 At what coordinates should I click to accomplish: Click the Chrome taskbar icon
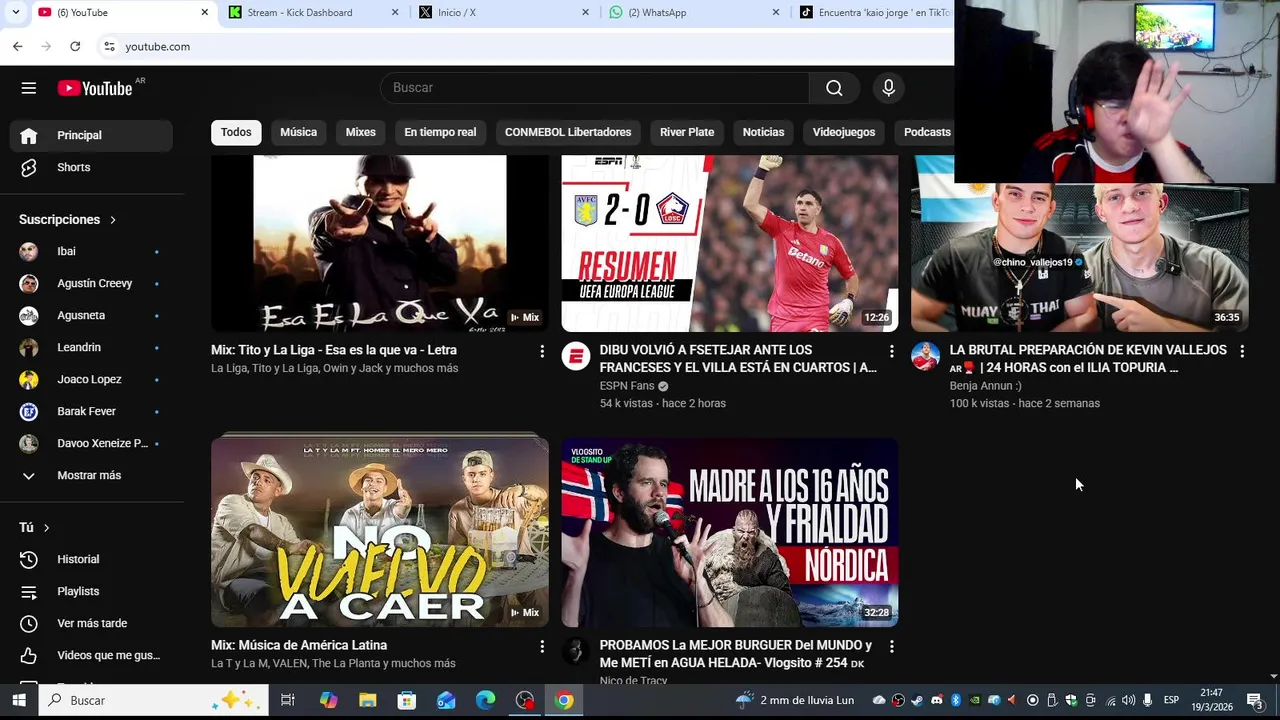tap(564, 700)
